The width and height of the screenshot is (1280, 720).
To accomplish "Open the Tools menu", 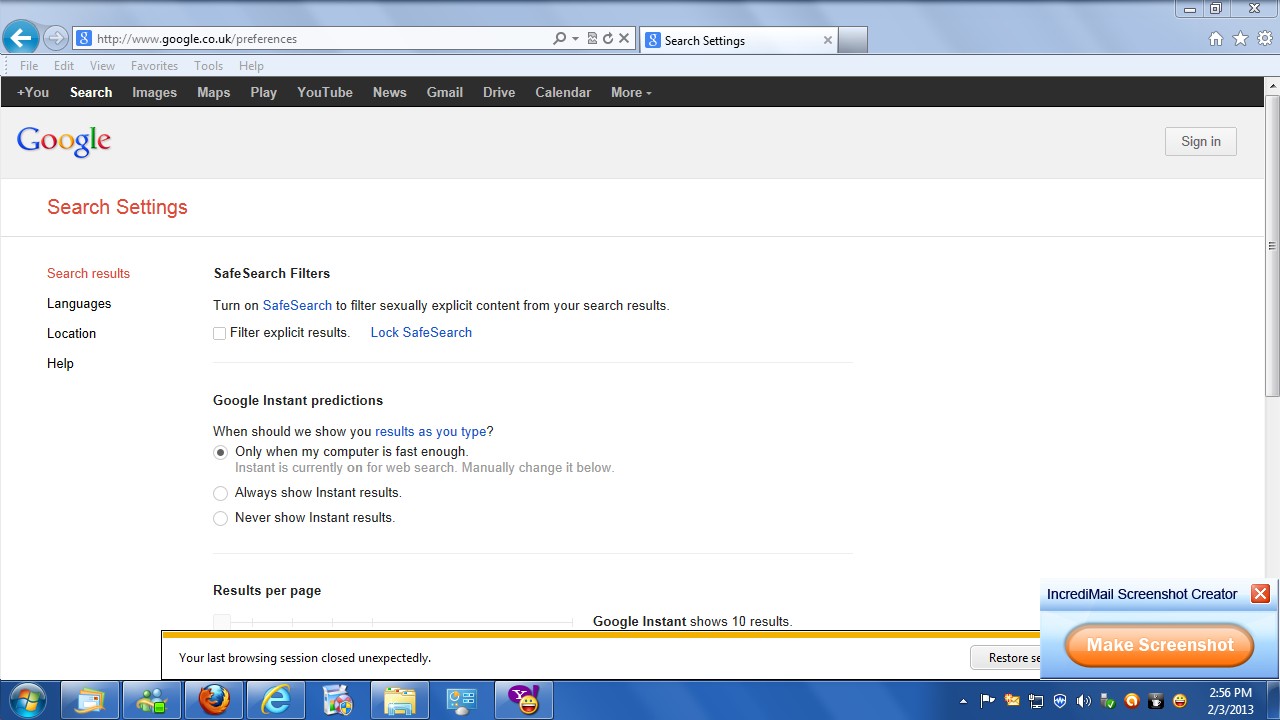I will [x=208, y=66].
